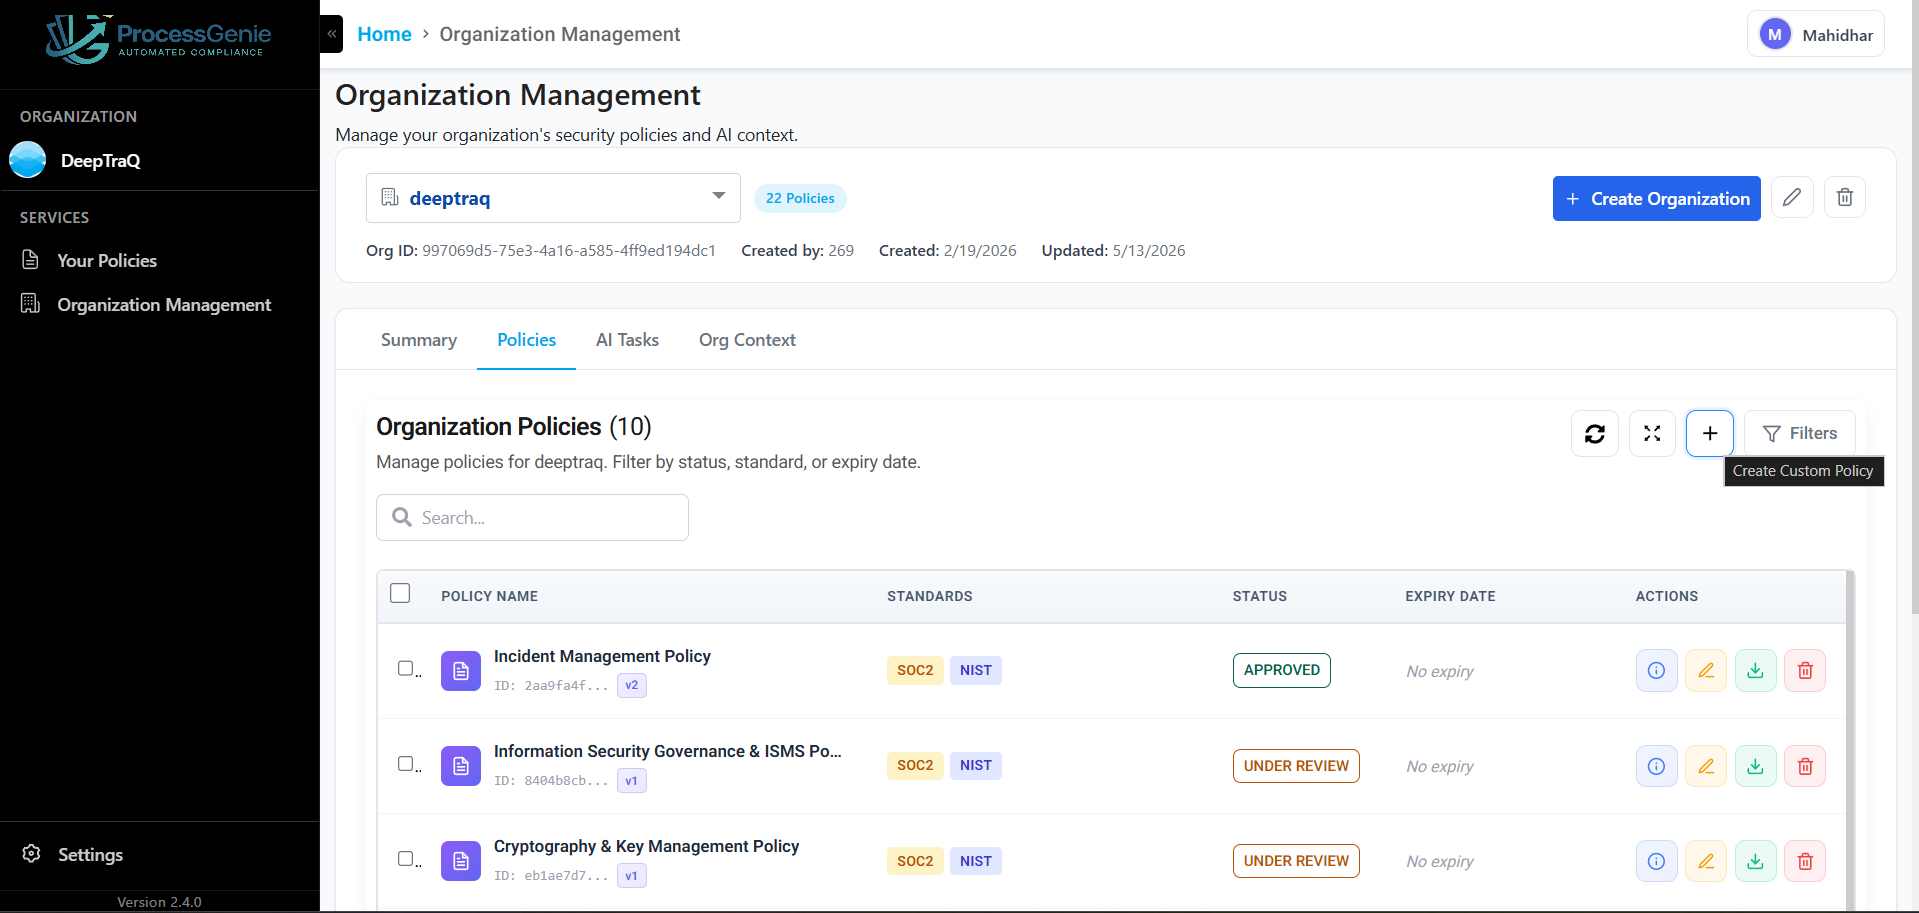Click the Org ID value text

pos(569,250)
